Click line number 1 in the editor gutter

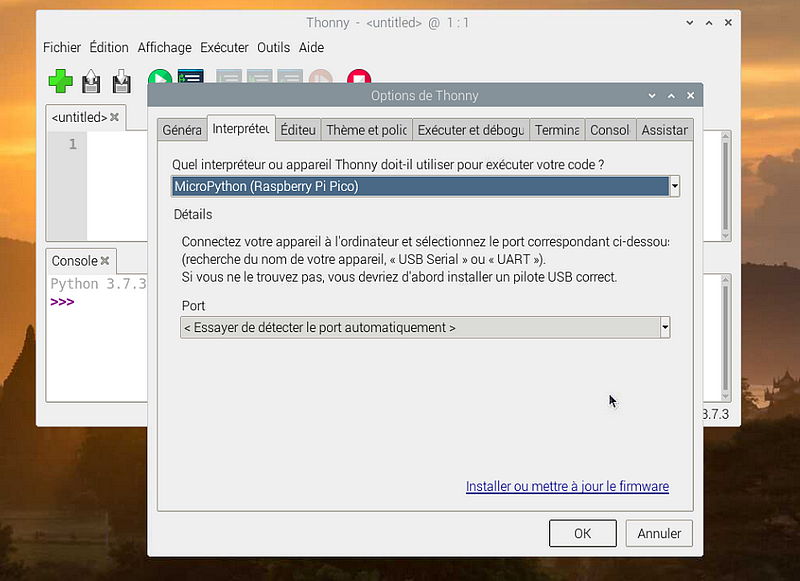(x=73, y=144)
